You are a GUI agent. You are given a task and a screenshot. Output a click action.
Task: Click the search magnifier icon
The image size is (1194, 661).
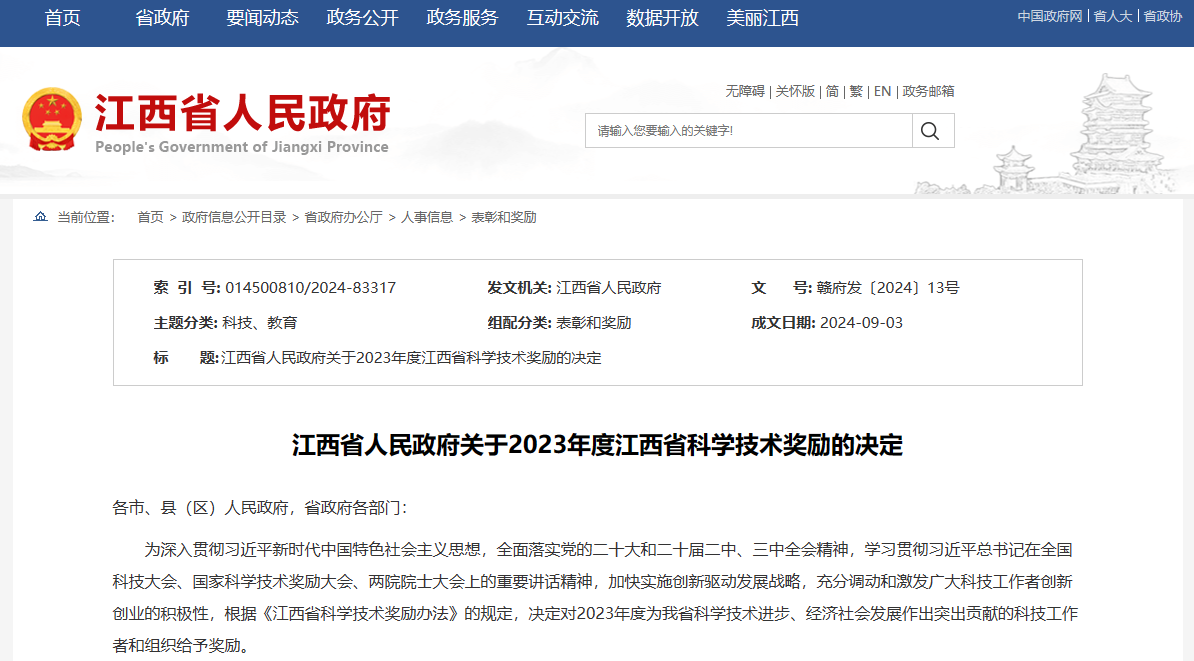pos(931,130)
